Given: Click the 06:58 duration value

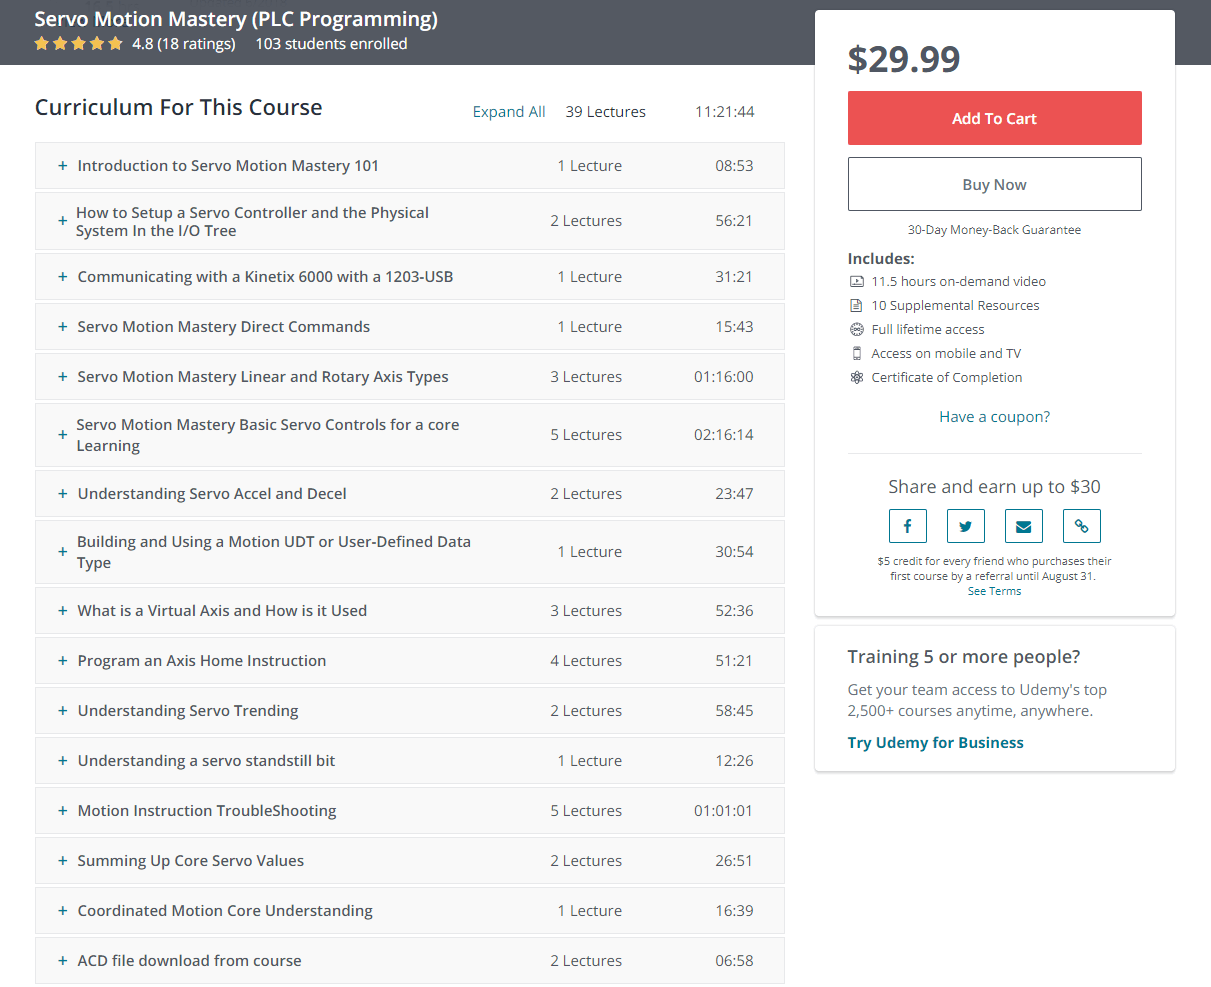Looking at the screenshot, I should [x=734, y=961].
